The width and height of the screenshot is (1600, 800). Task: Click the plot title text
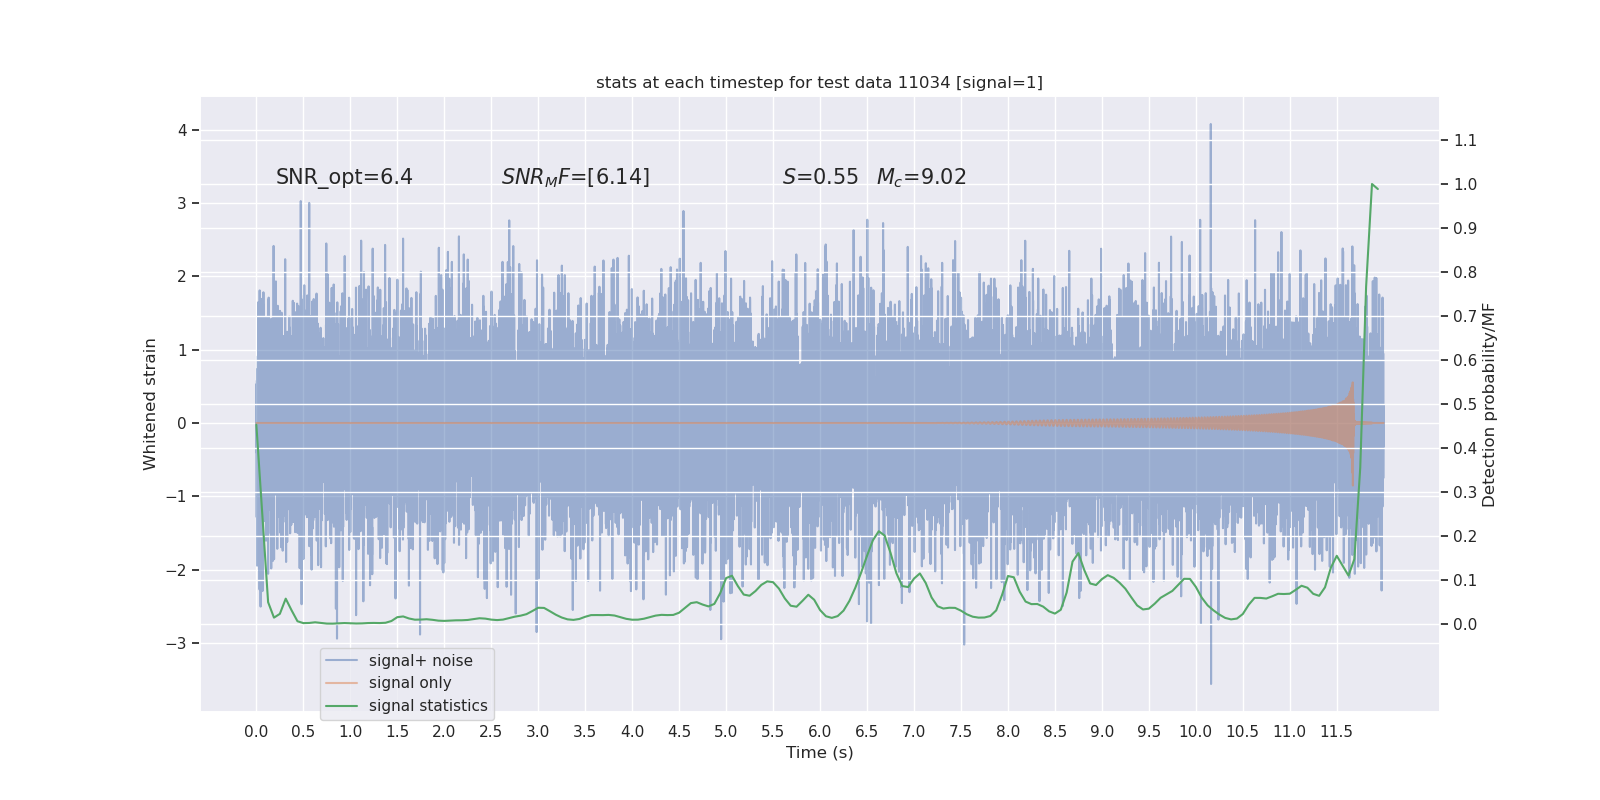(x=819, y=82)
